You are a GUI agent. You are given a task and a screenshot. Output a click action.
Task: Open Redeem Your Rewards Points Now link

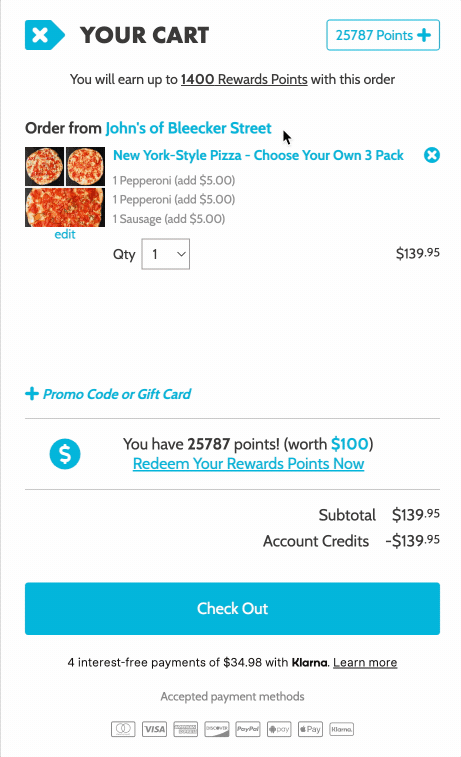248,463
